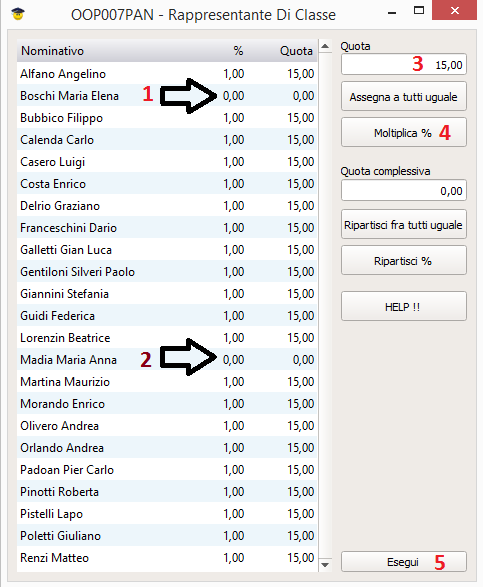Select the Boschi Maria Elena row
The height and width of the screenshot is (587, 484).
[167, 95]
